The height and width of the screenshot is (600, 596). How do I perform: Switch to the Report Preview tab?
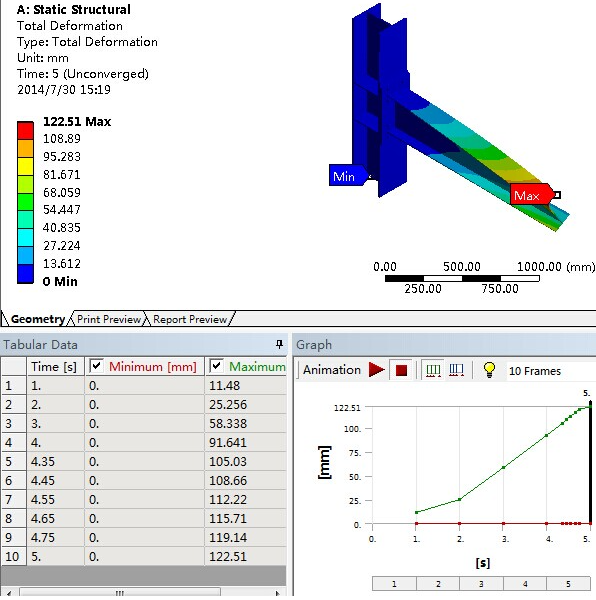click(190, 319)
